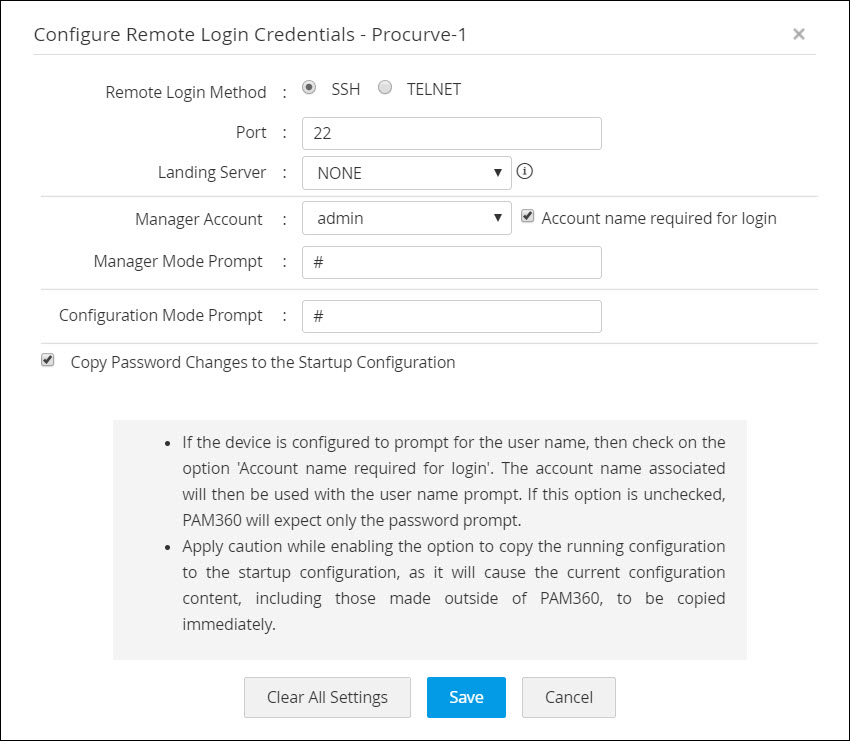Edit the Configuration Mode Prompt field
This screenshot has height=741, width=850.
point(451,316)
